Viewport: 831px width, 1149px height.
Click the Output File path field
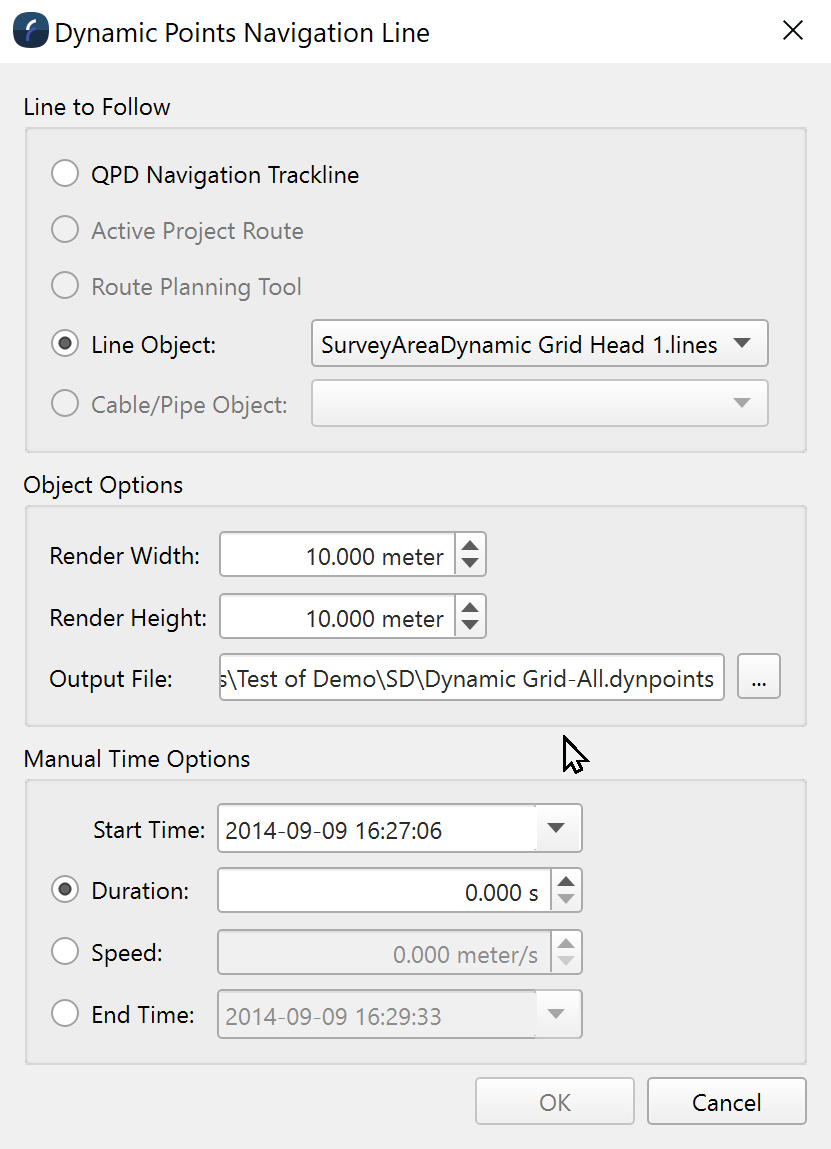[x=471, y=679]
